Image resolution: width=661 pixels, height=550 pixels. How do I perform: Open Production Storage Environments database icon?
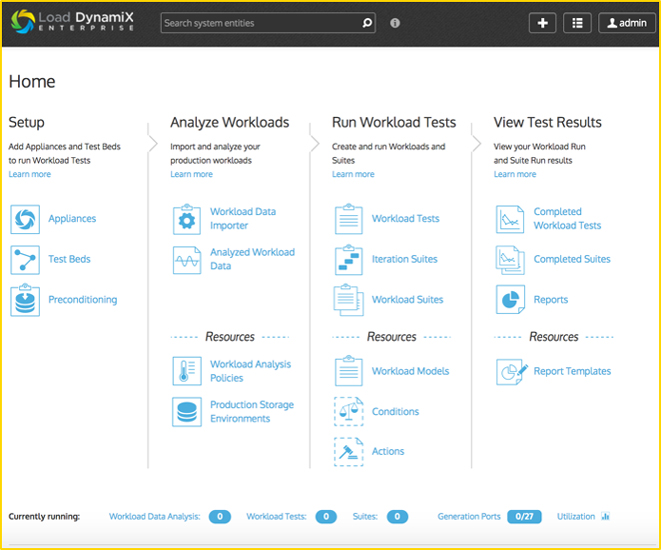click(x=187, y=412)
